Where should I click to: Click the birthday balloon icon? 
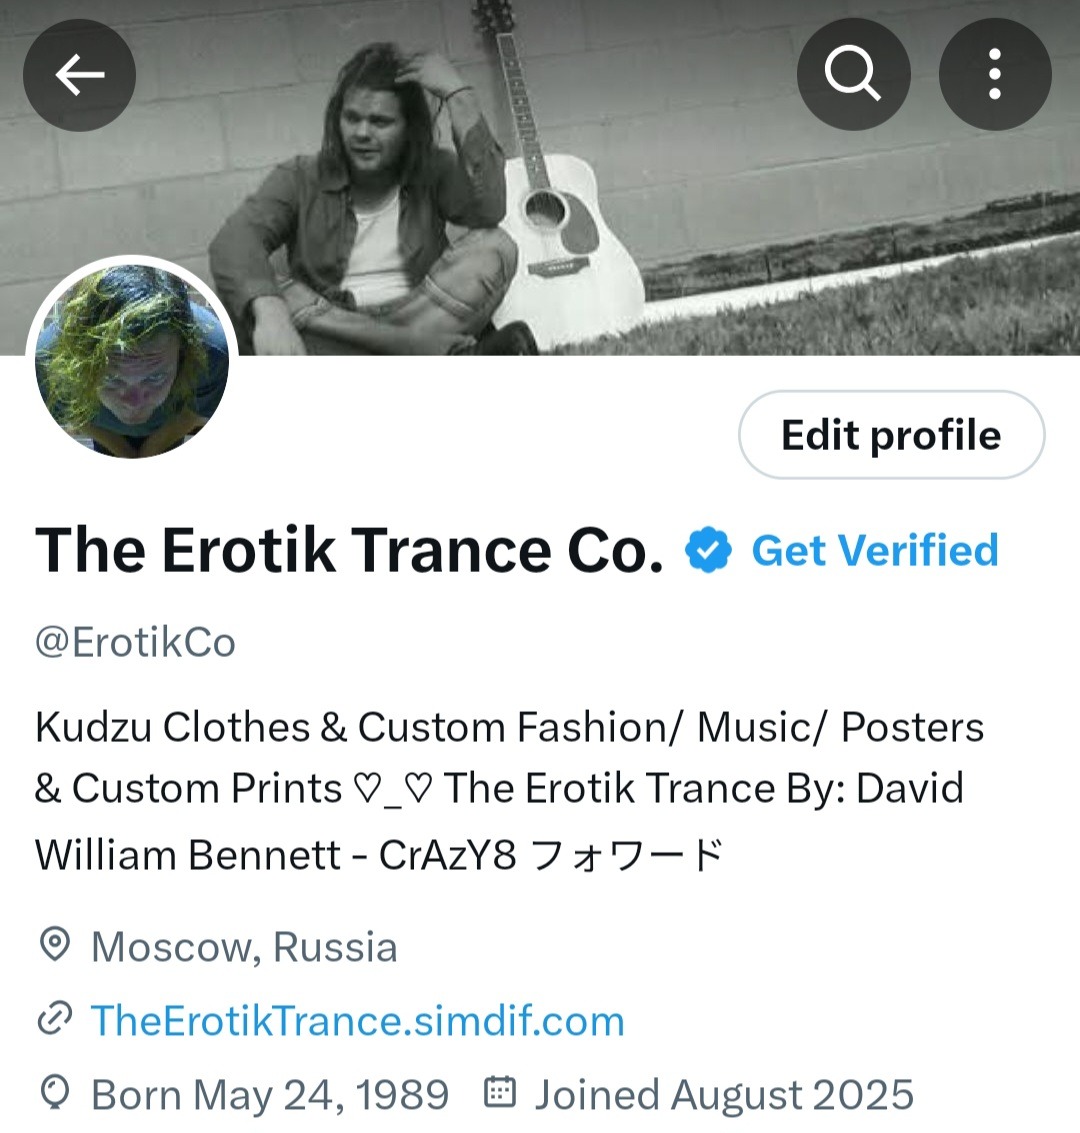[55, 1093]
